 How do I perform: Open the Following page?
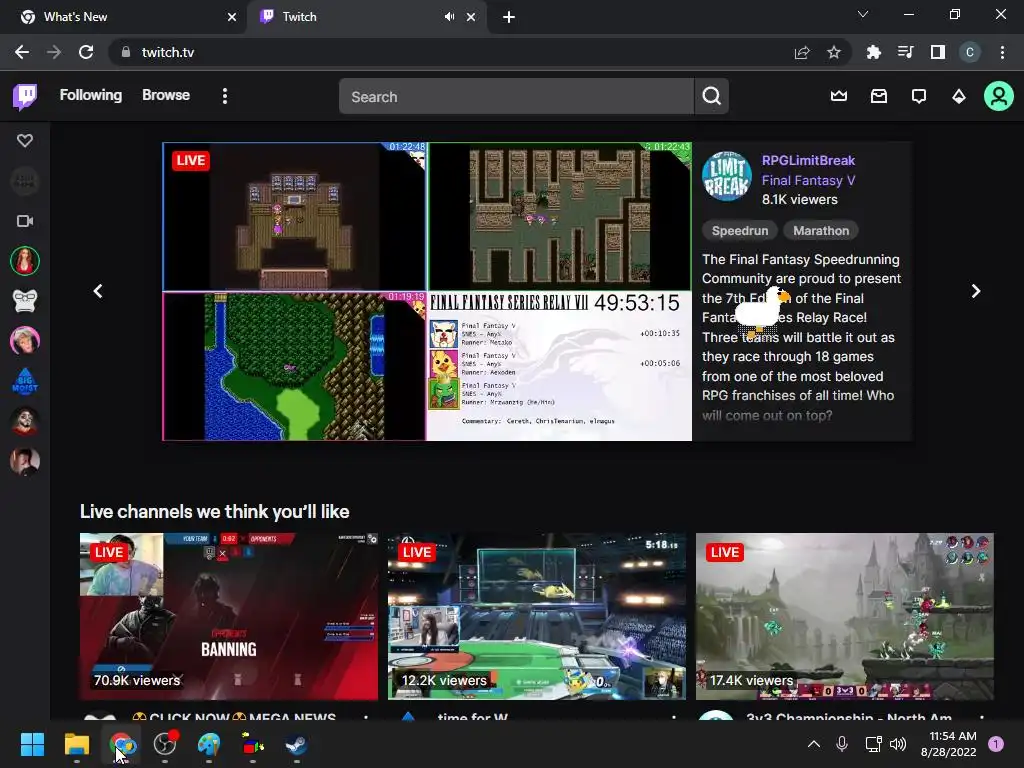click(91, 95)
